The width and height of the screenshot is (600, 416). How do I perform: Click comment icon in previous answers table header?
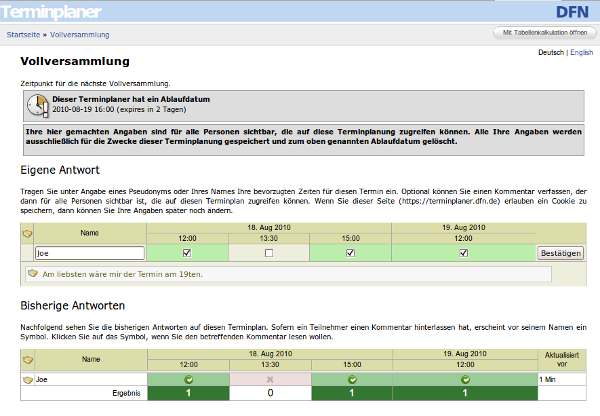[28, 357]
